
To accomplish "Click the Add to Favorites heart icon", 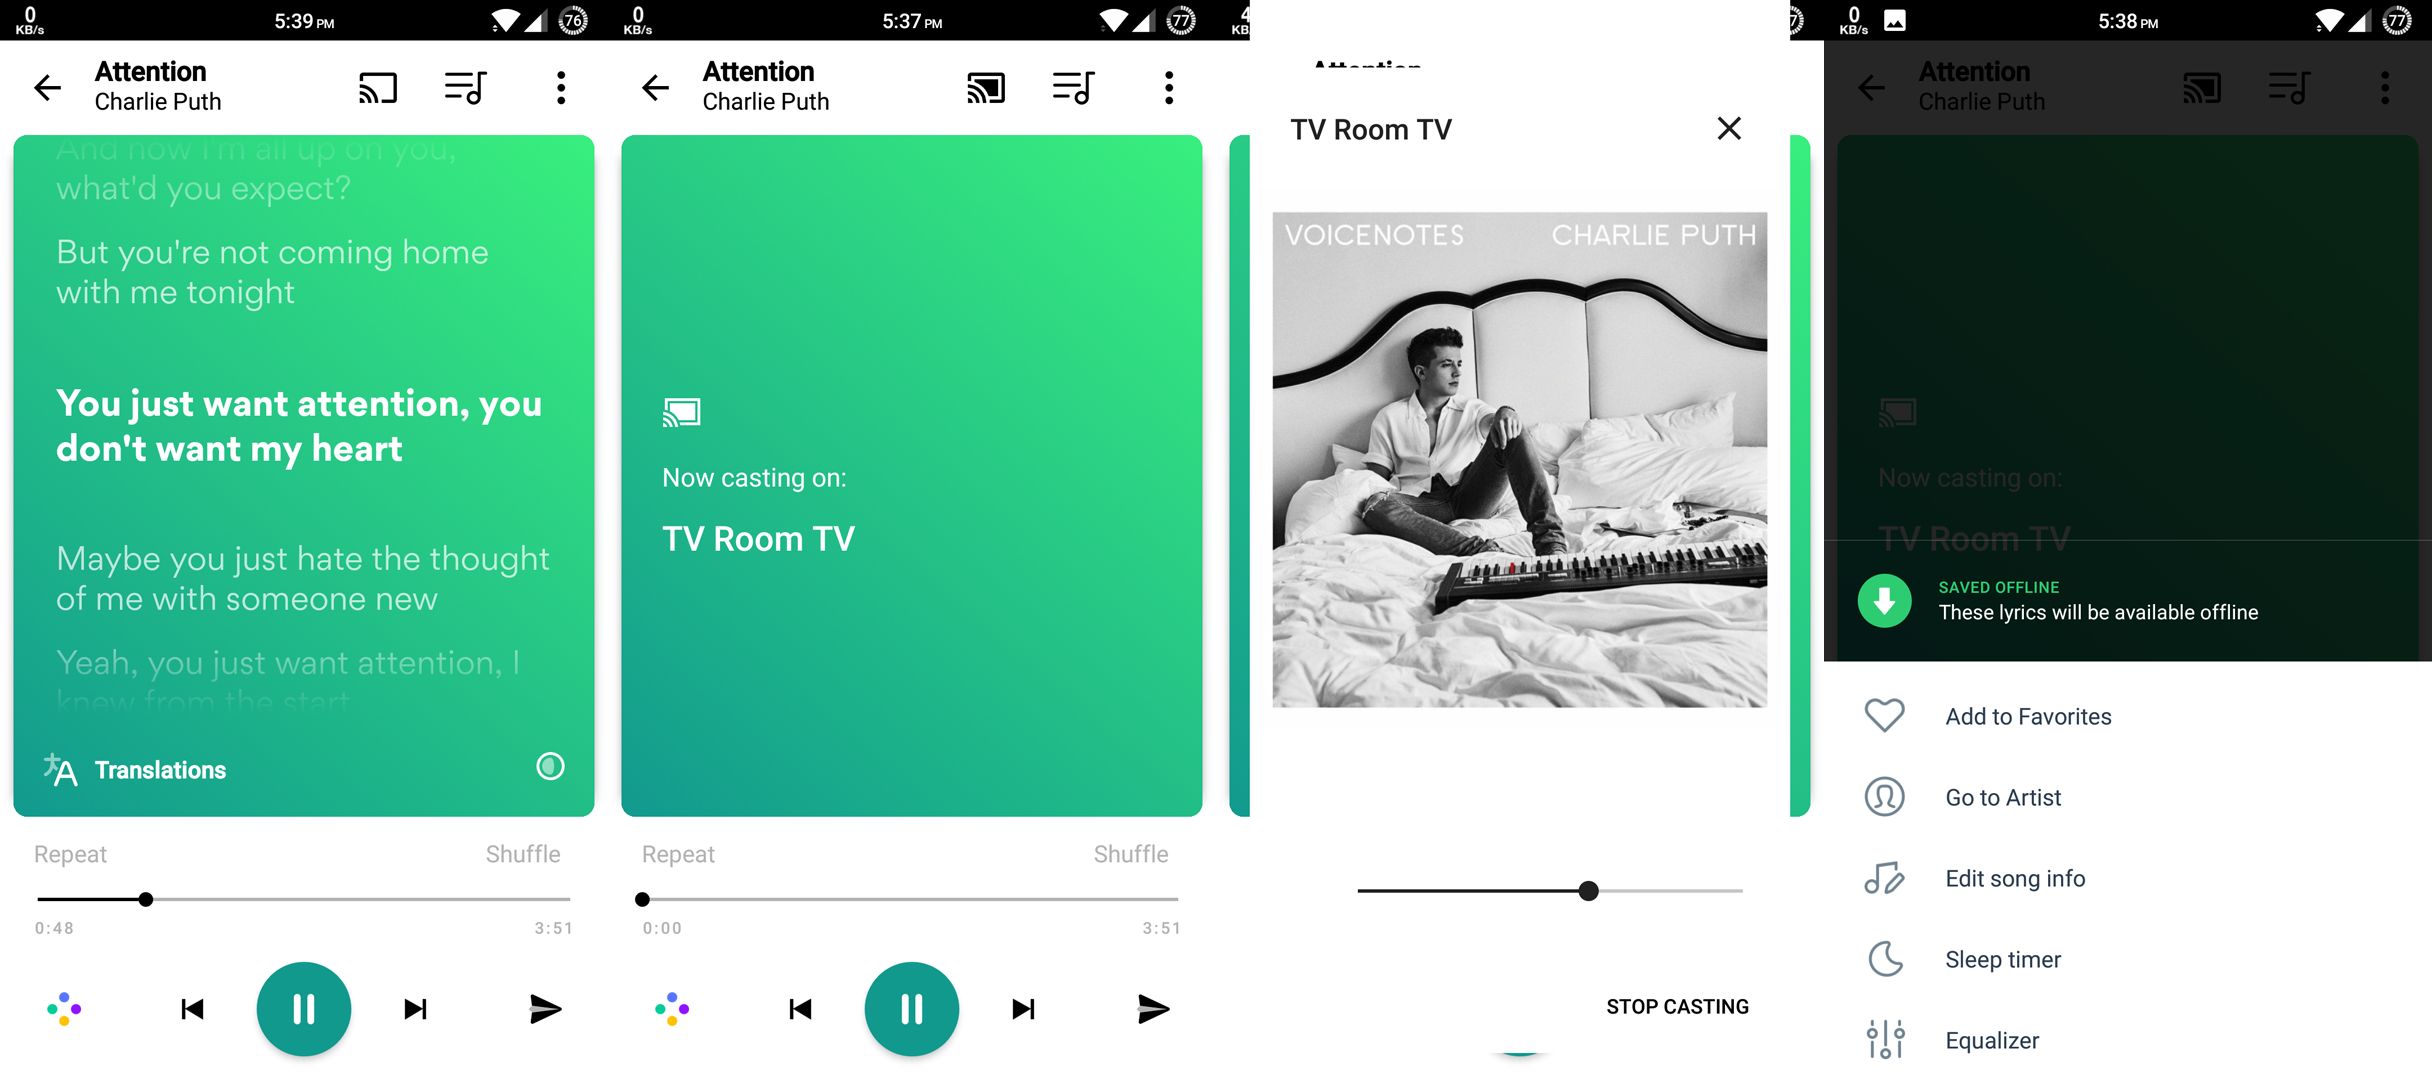I will coord(1884,715).
